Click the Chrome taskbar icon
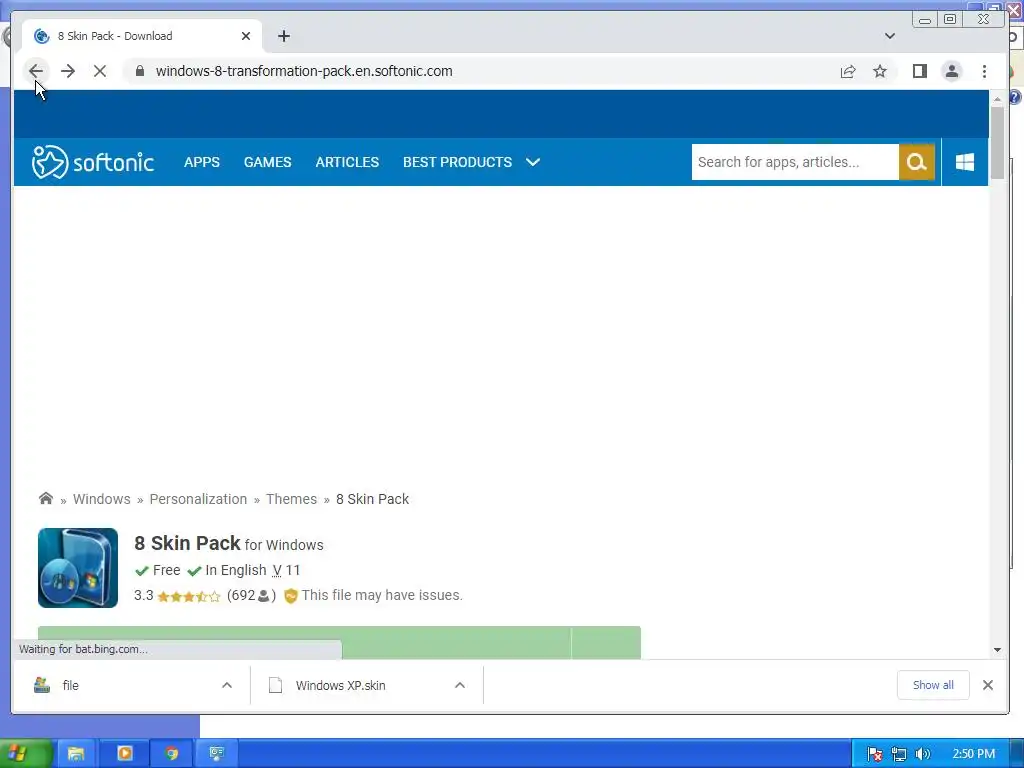1024x768 pixels. pyautogui.click(x=172, y=754)
